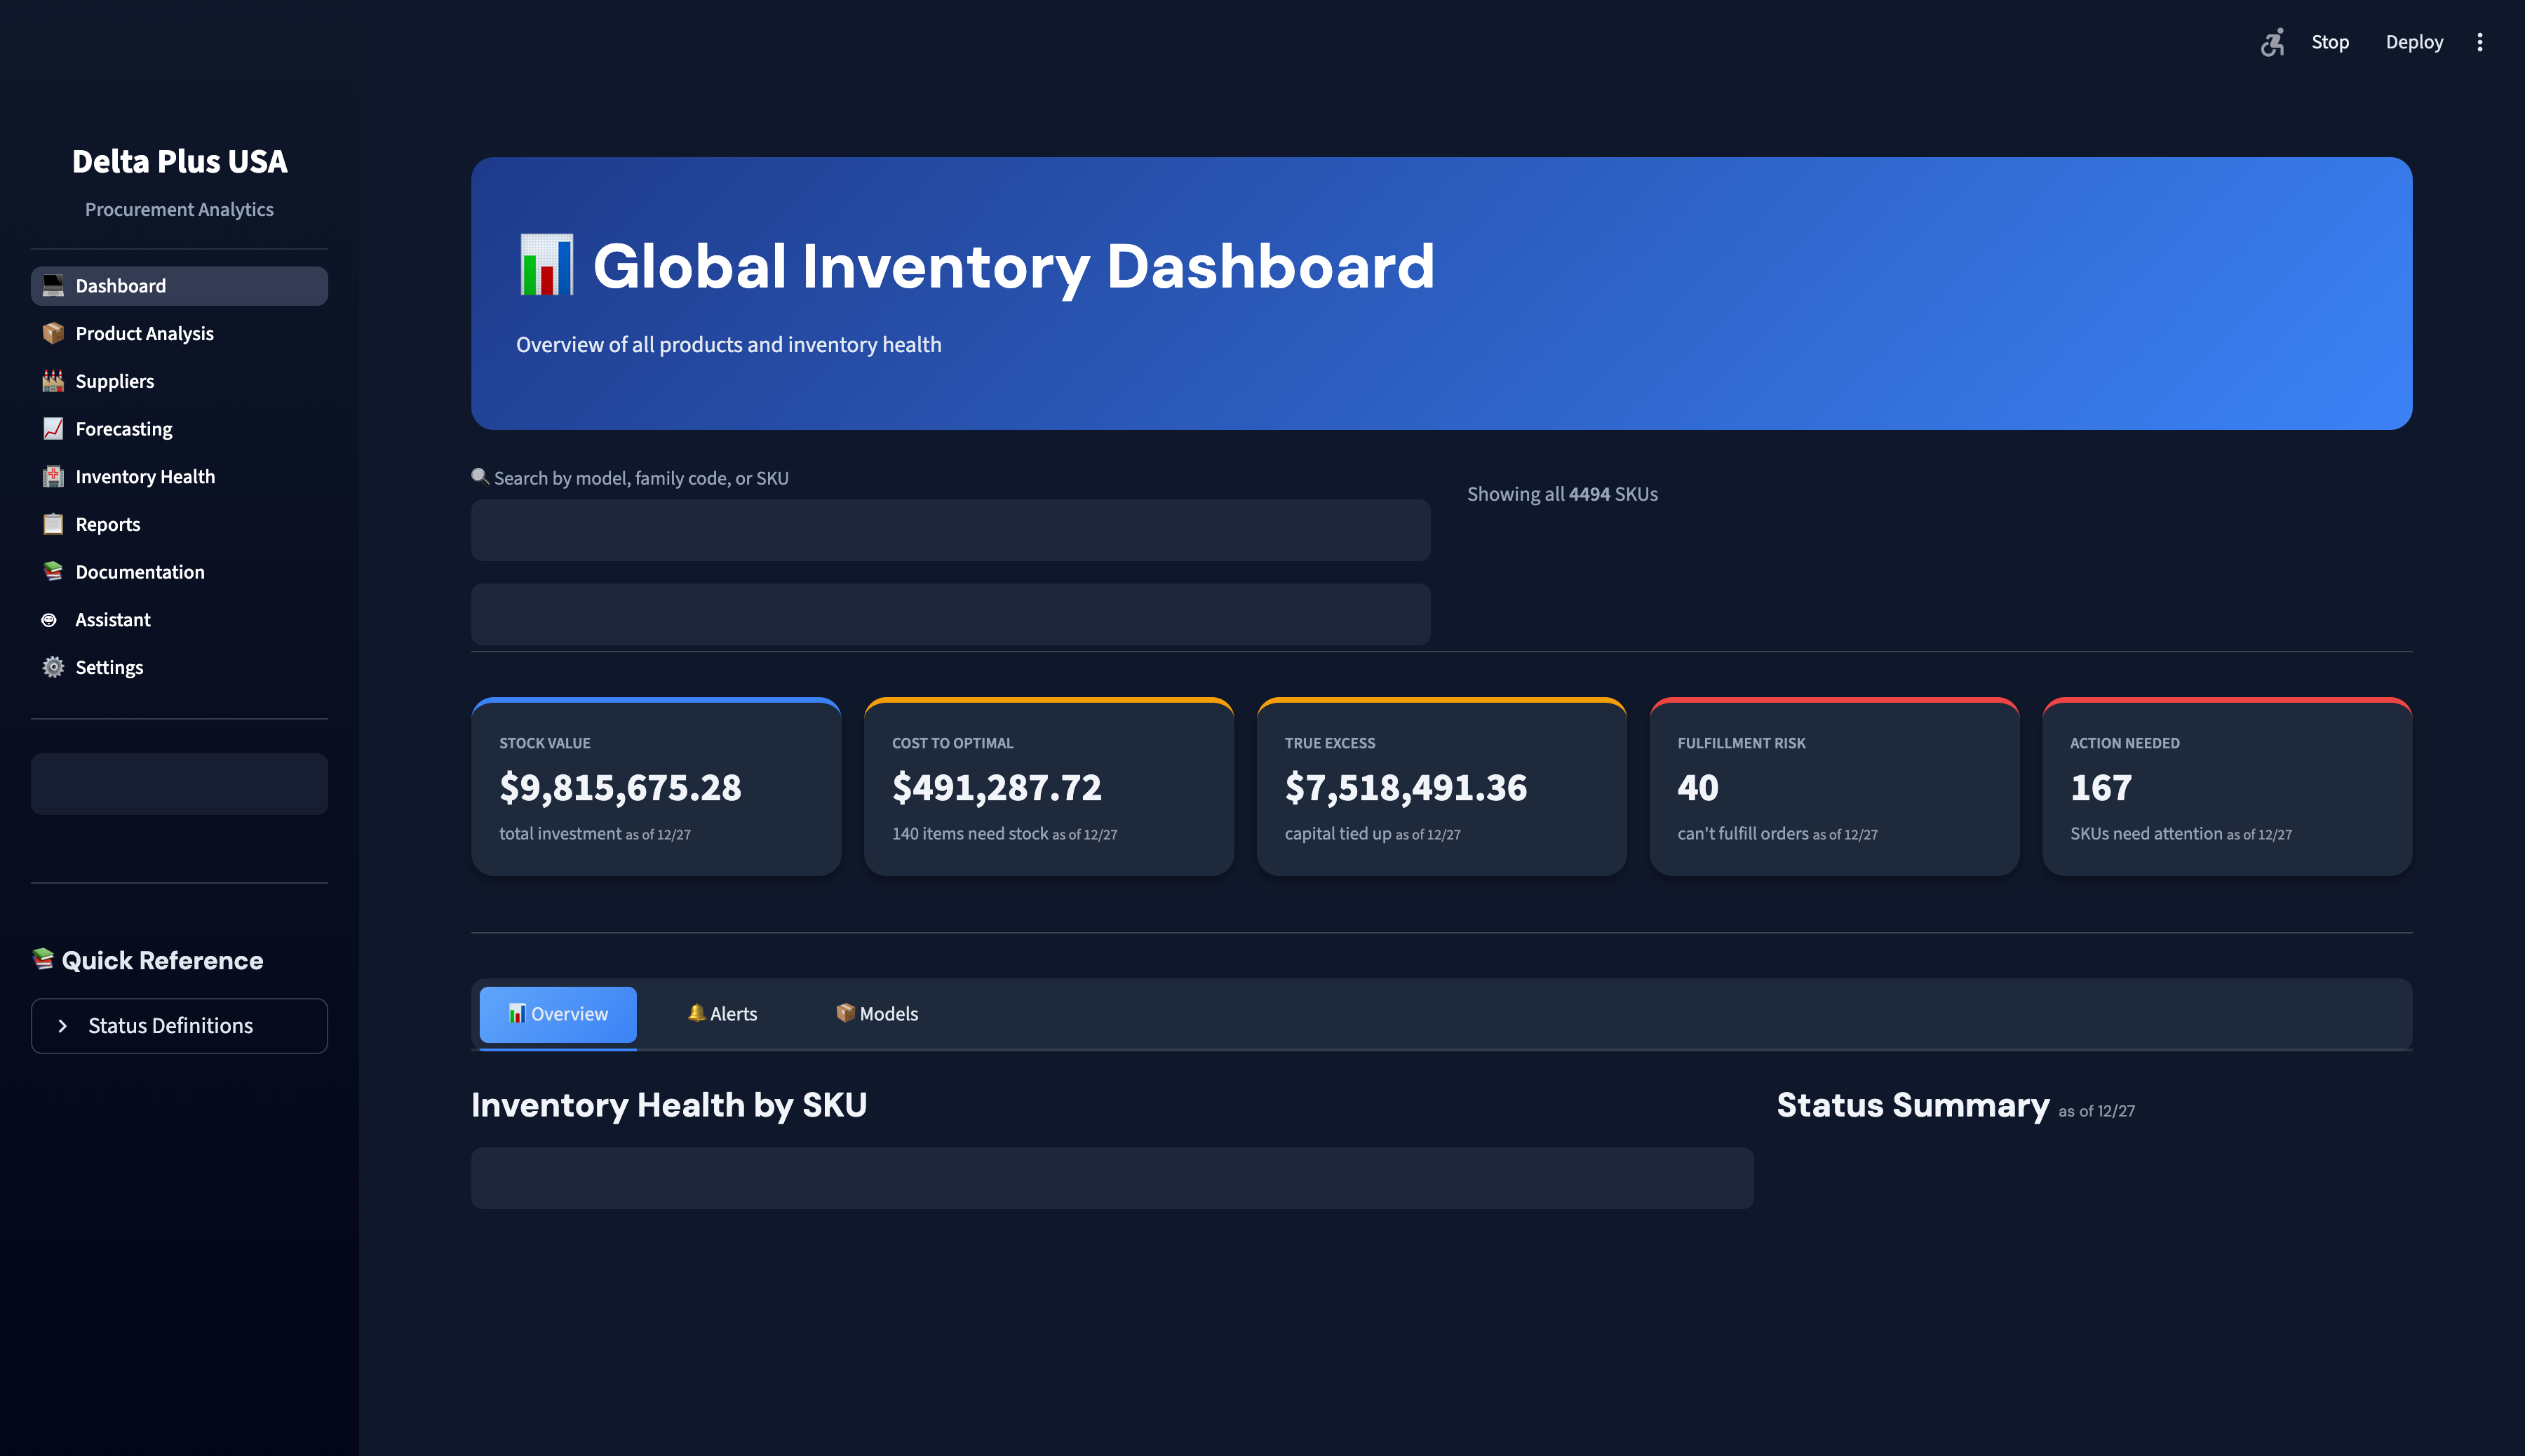
Task: Expand the Status Definitions section
Action: coord(179,1025)
